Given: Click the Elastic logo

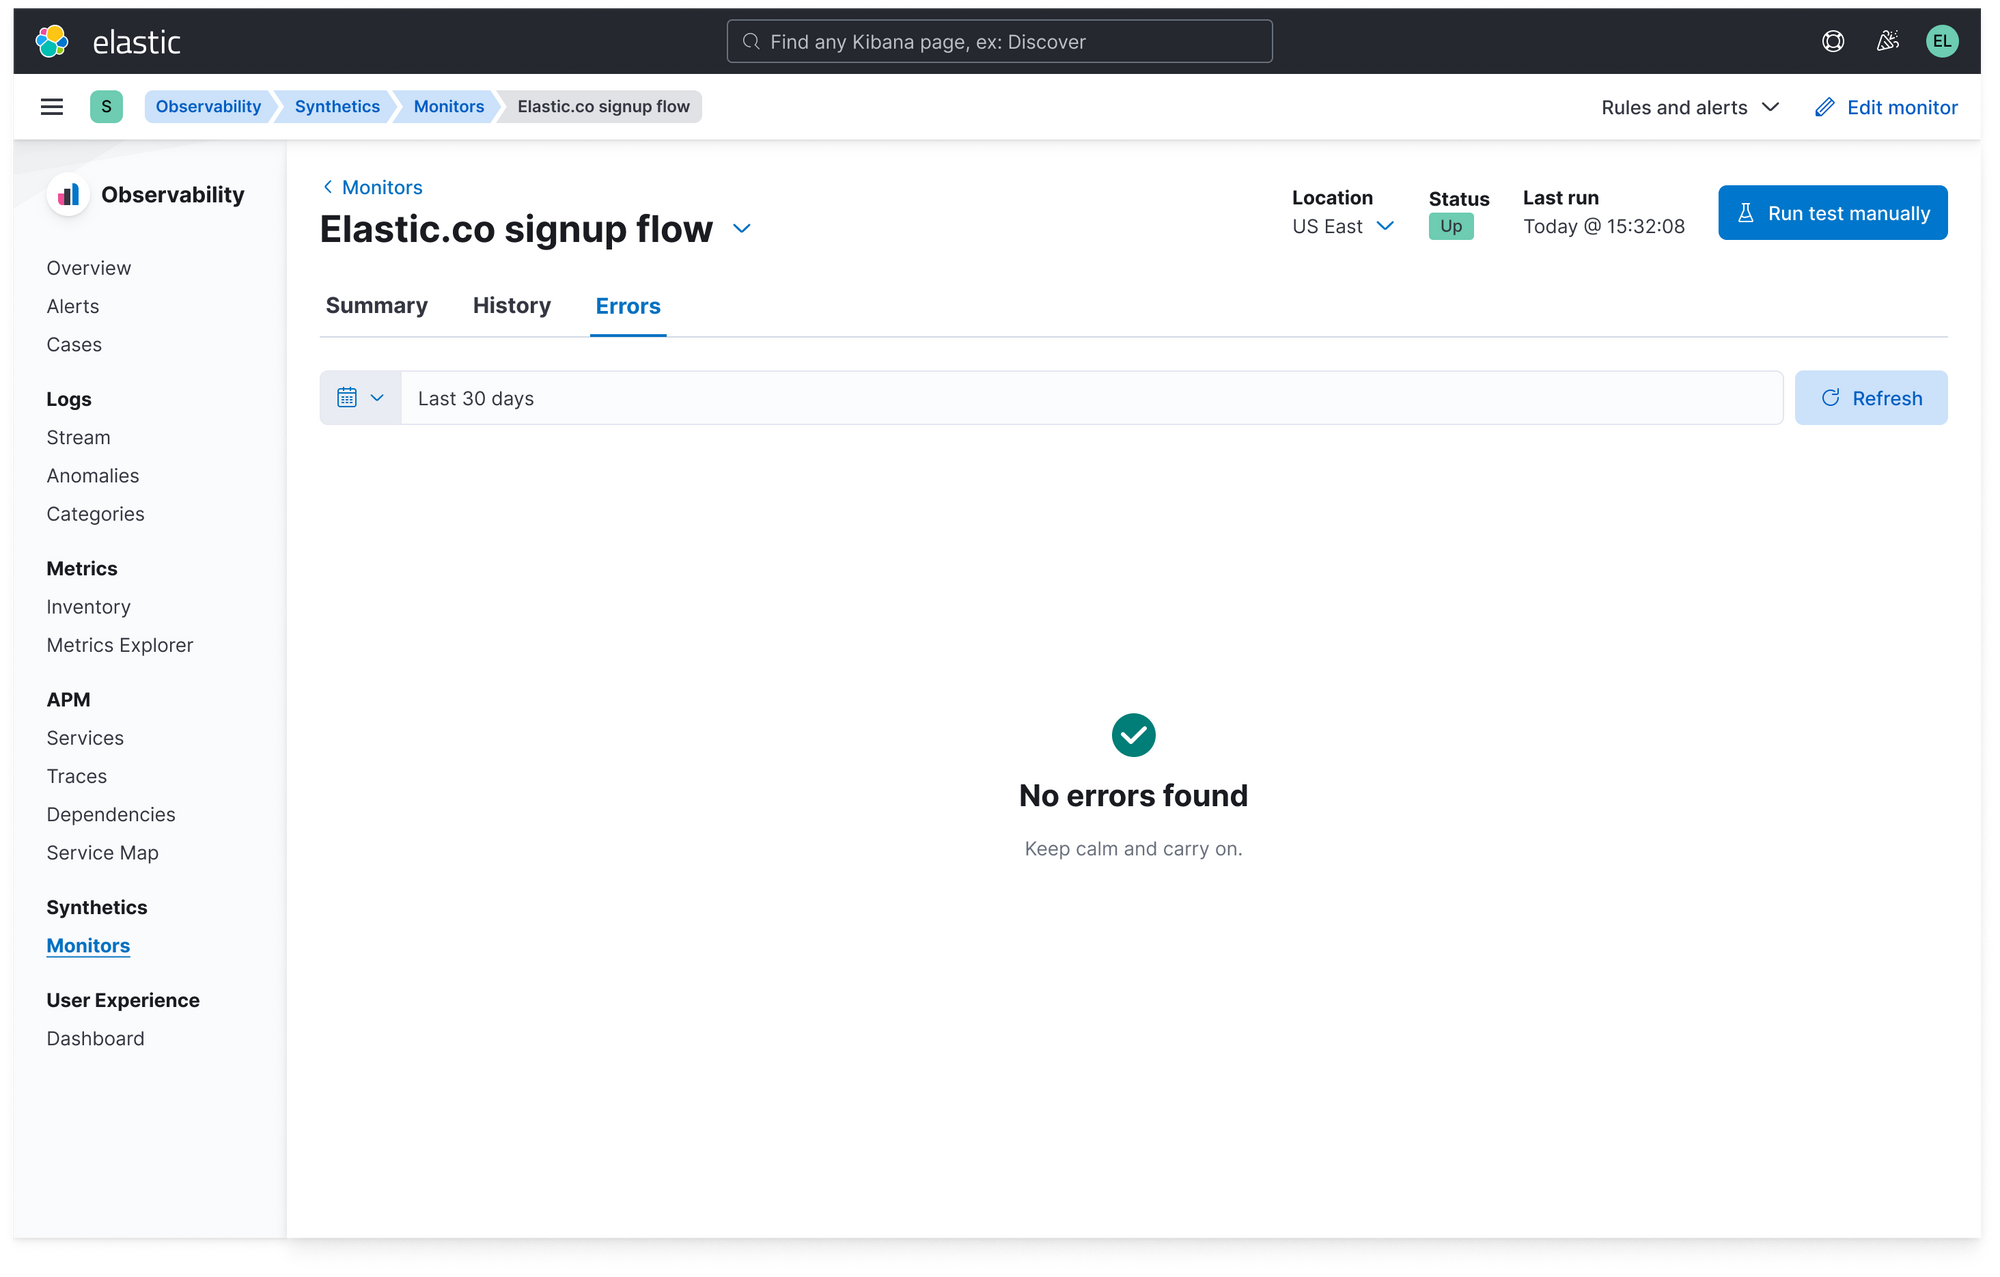Looking at the screenshot, I should 51,41.
